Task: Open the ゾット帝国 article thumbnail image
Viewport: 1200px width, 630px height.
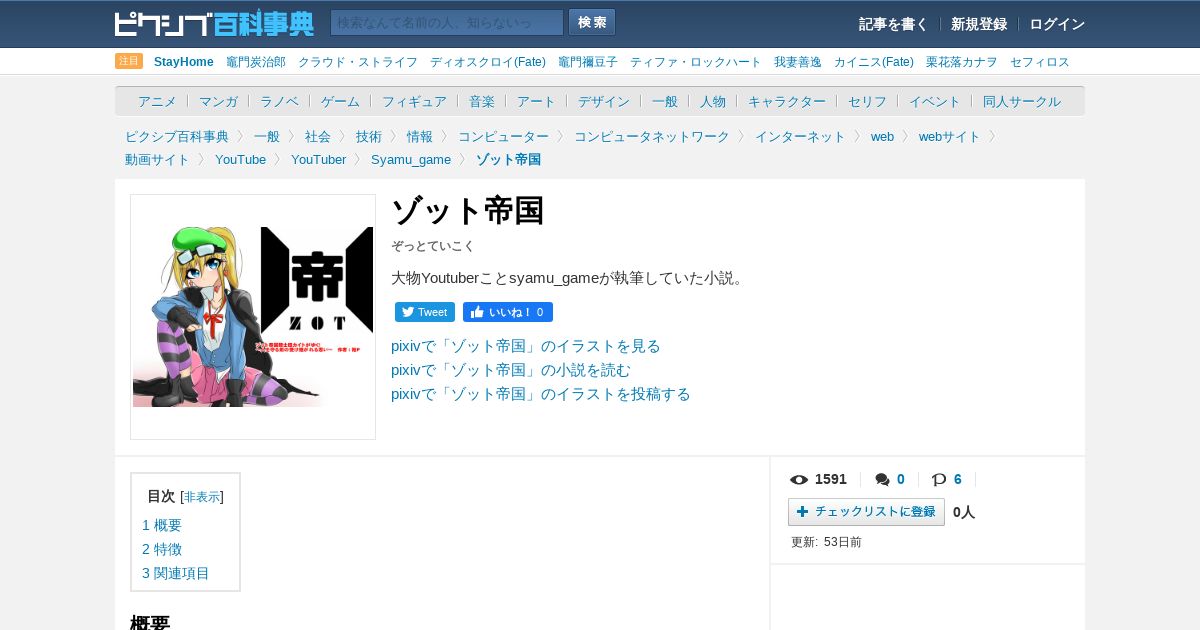Action: [253, 316]
